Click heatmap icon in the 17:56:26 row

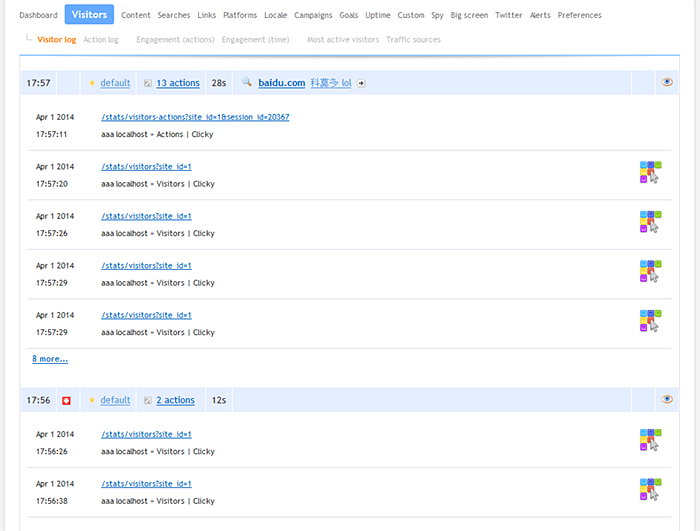coord(650,440)
